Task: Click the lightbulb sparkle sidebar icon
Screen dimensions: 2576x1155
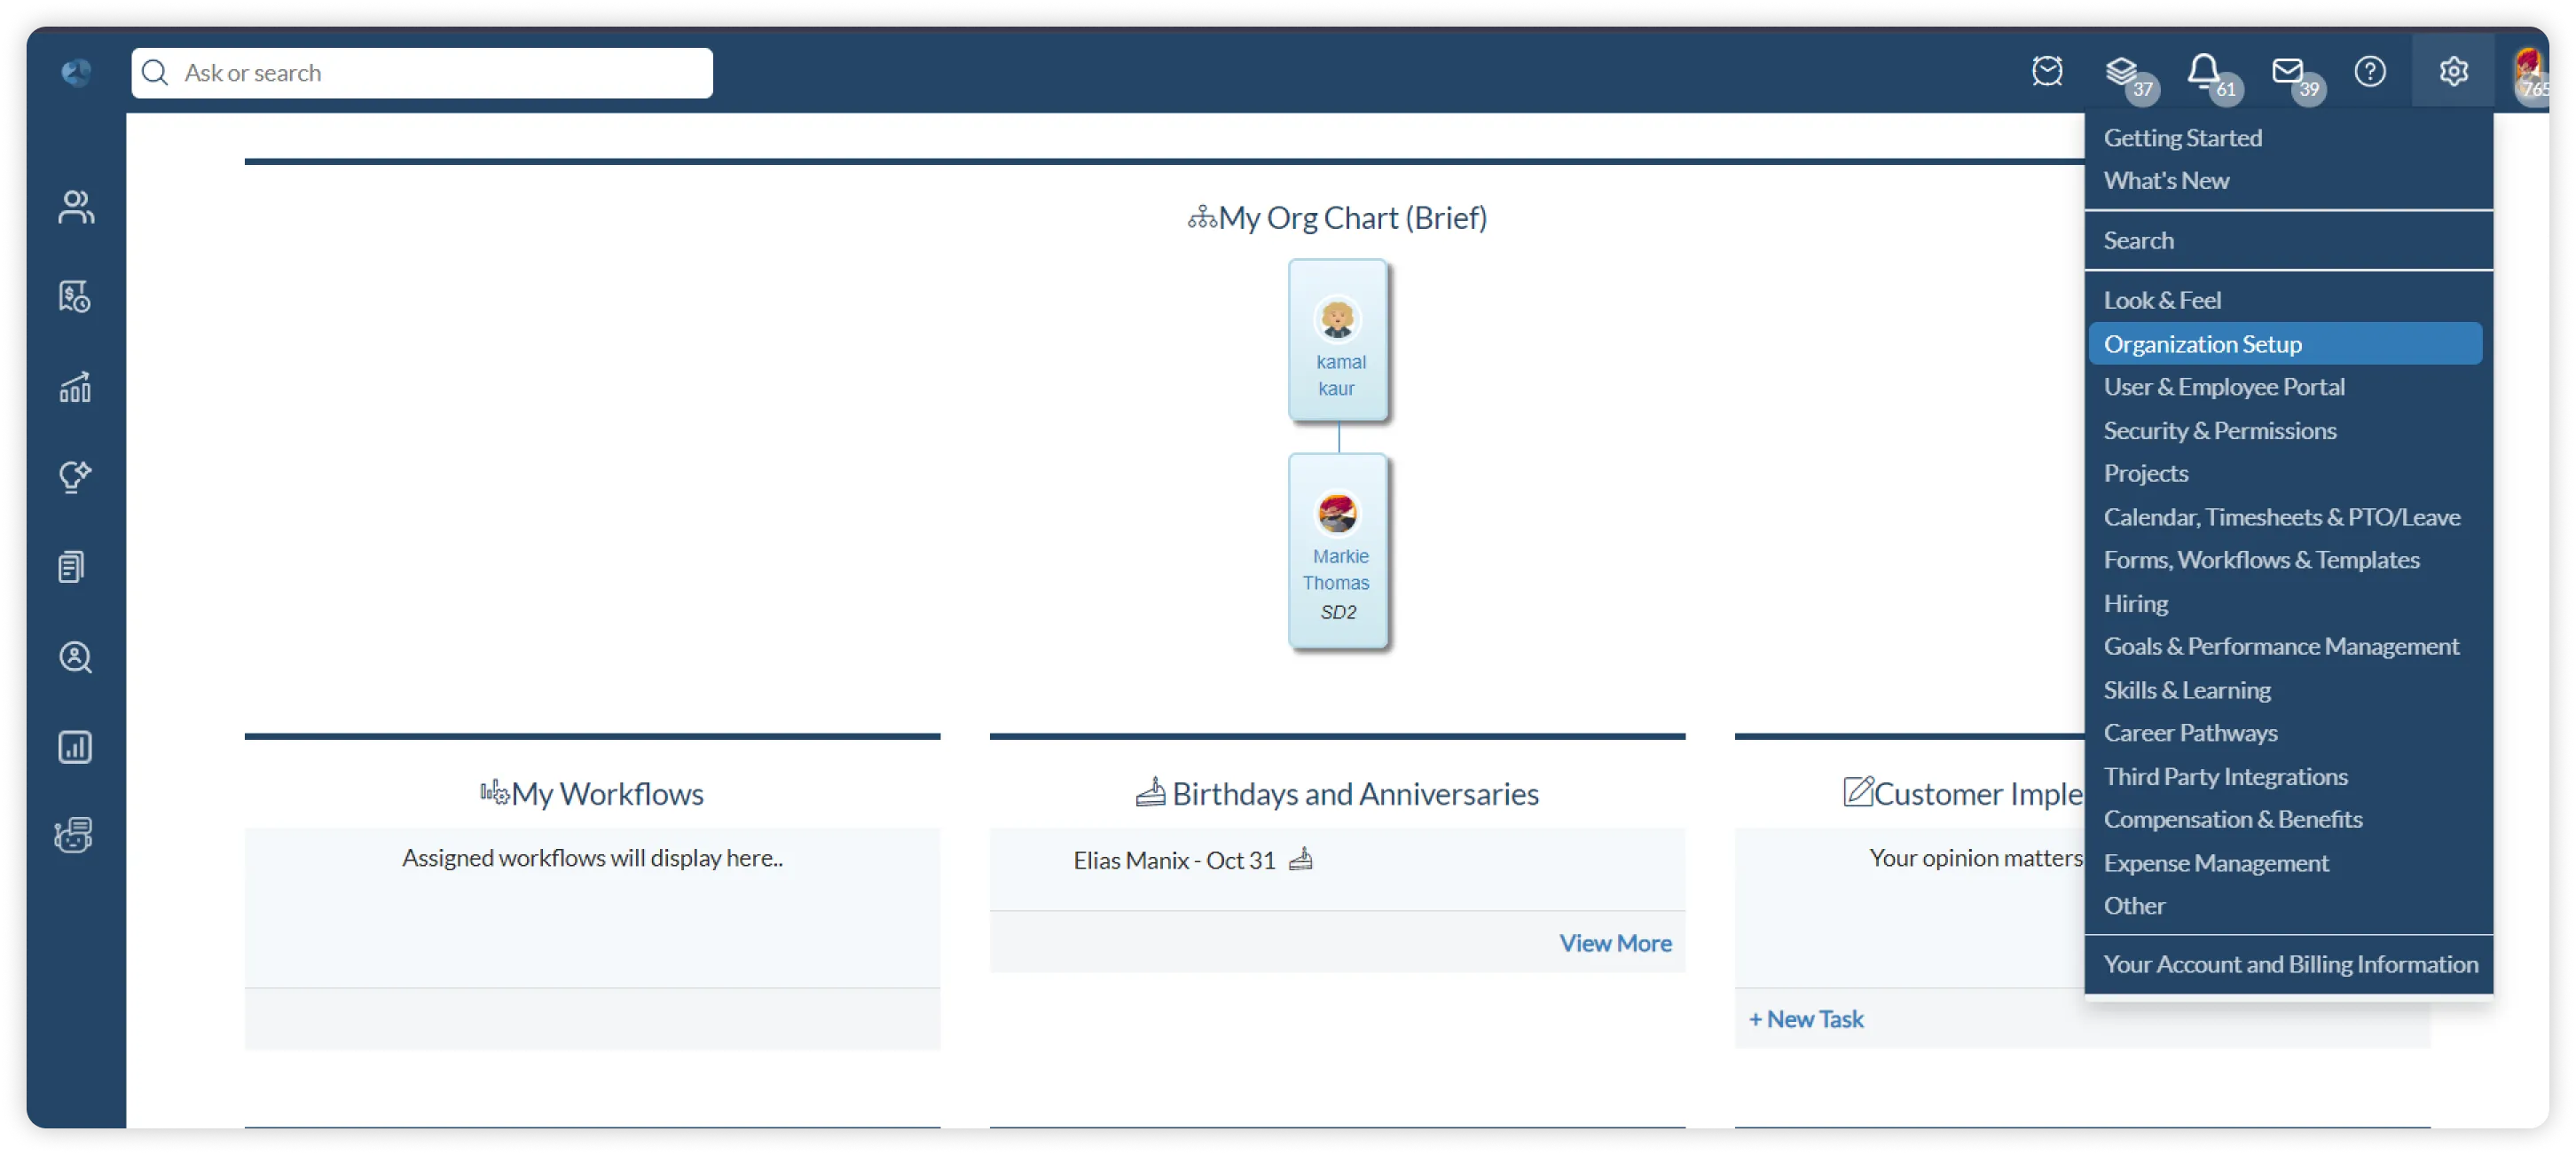Action: 75,476
